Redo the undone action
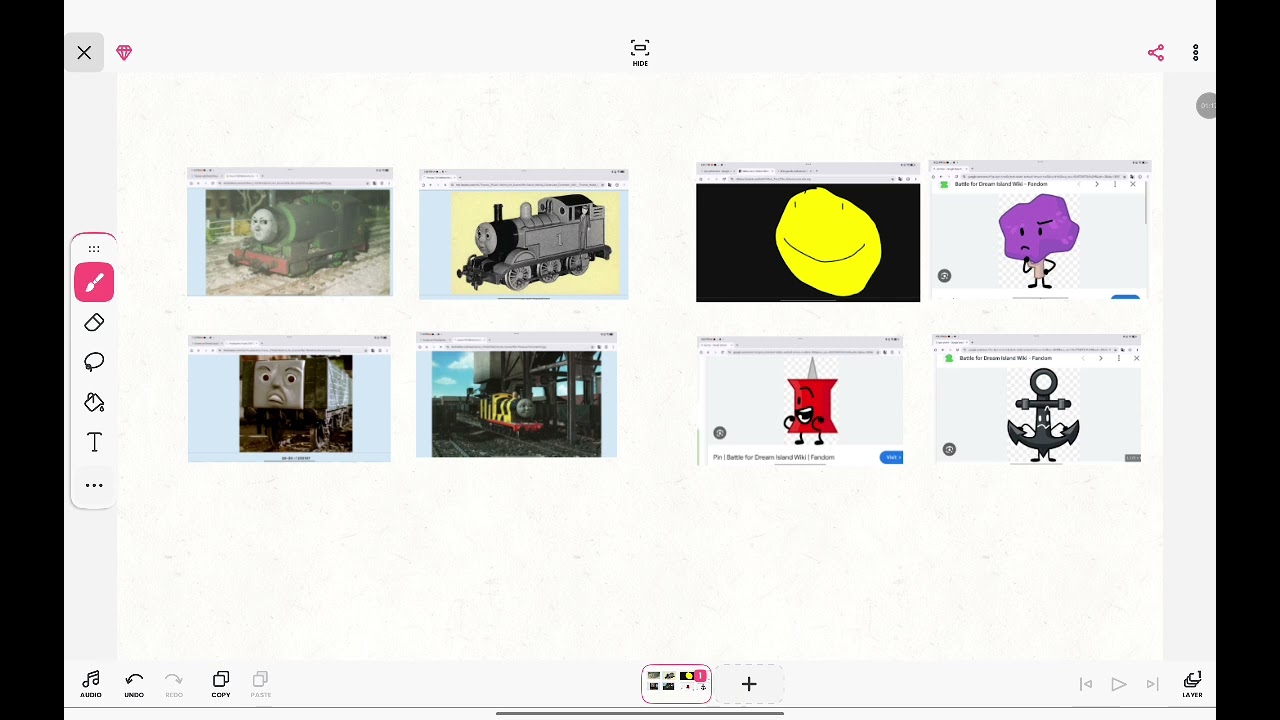Screen dimensions: 1280x720 (174, 685)
